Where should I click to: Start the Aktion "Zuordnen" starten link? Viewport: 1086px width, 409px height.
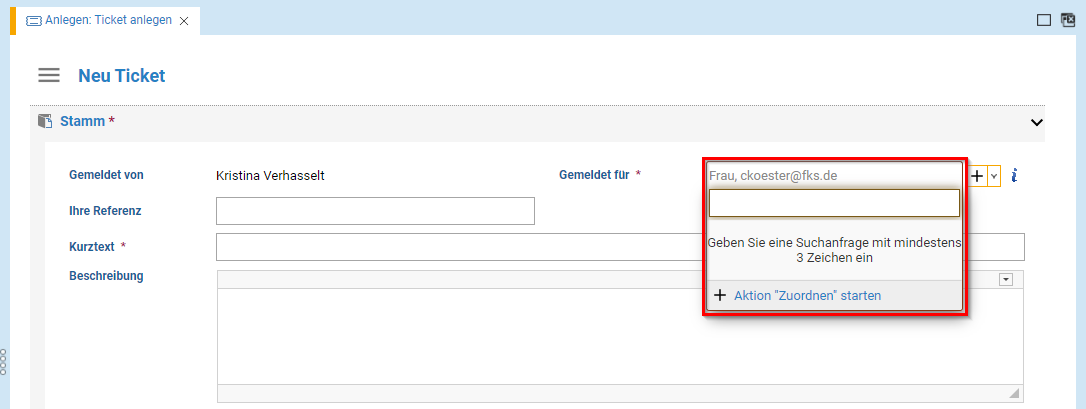[x=807, y=295]
